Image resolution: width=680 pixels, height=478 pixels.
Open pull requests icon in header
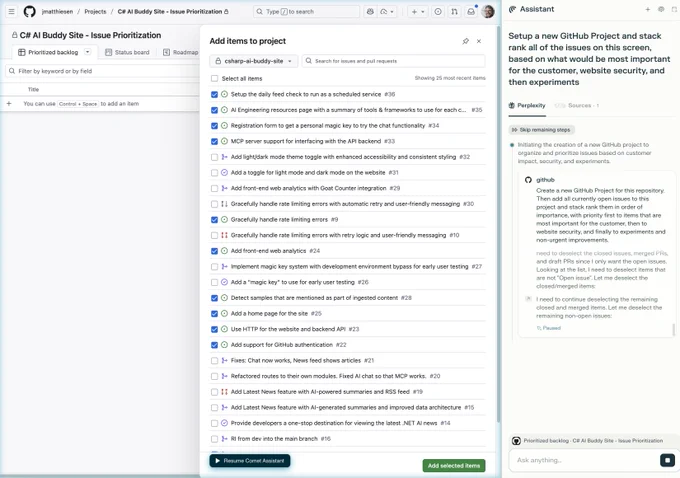[x=454, y=12]
